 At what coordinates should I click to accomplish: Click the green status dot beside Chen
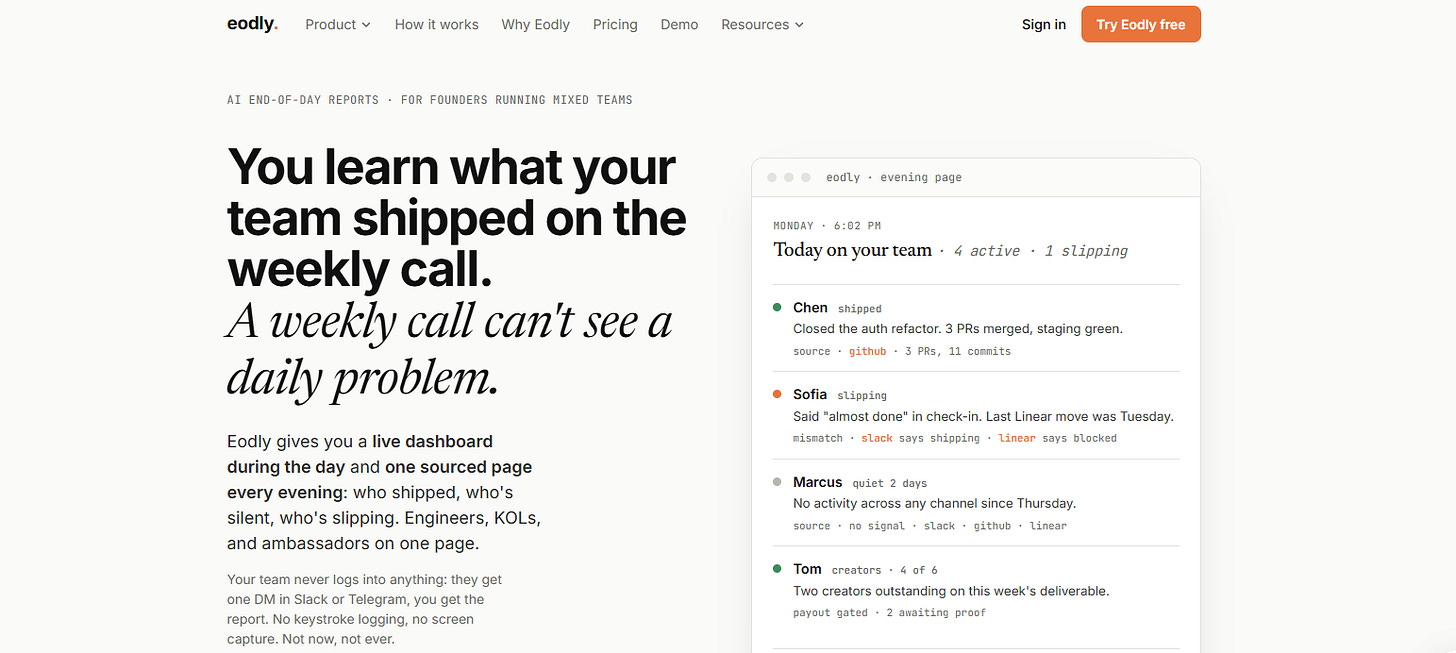[x=777, y=307]
